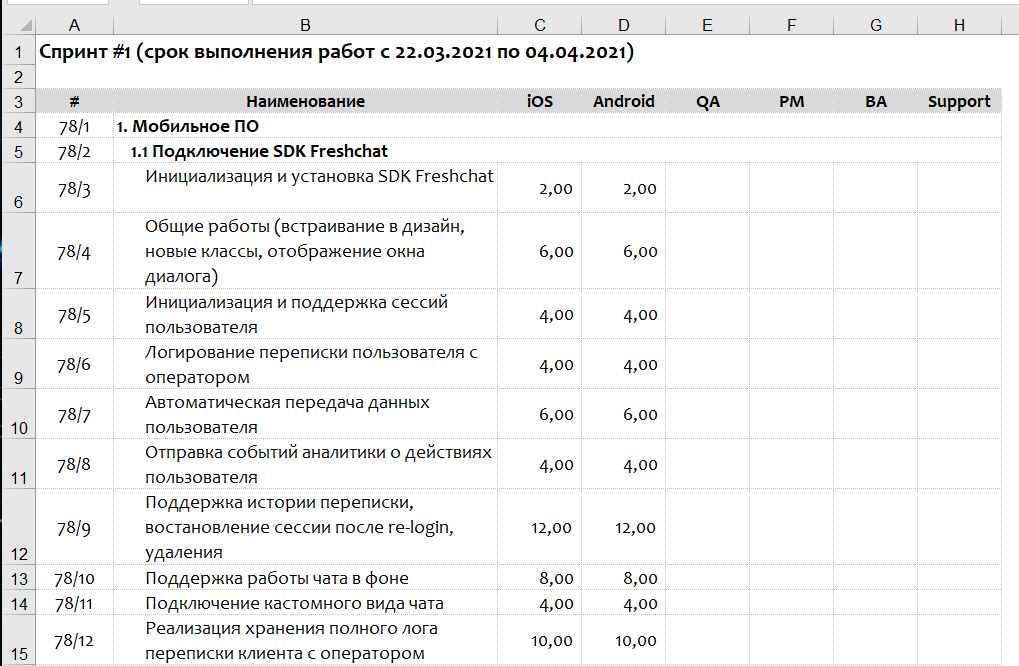Select the "Поддержка работы чата в фоне" cell
The height and width of the screenshot is (666, 1019).
277,578
